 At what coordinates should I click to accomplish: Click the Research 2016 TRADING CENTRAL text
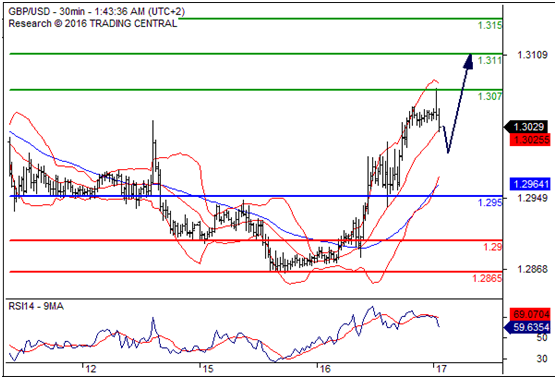(x=92, y=23)
